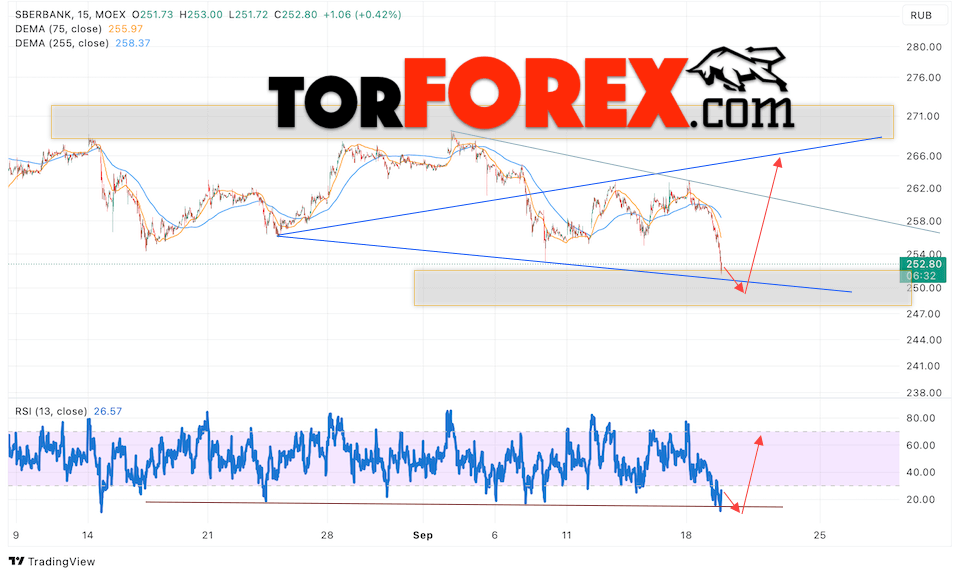Click the high value H253.00 in header
Viewport: 960px width, 576px height.
click(201, 14)
